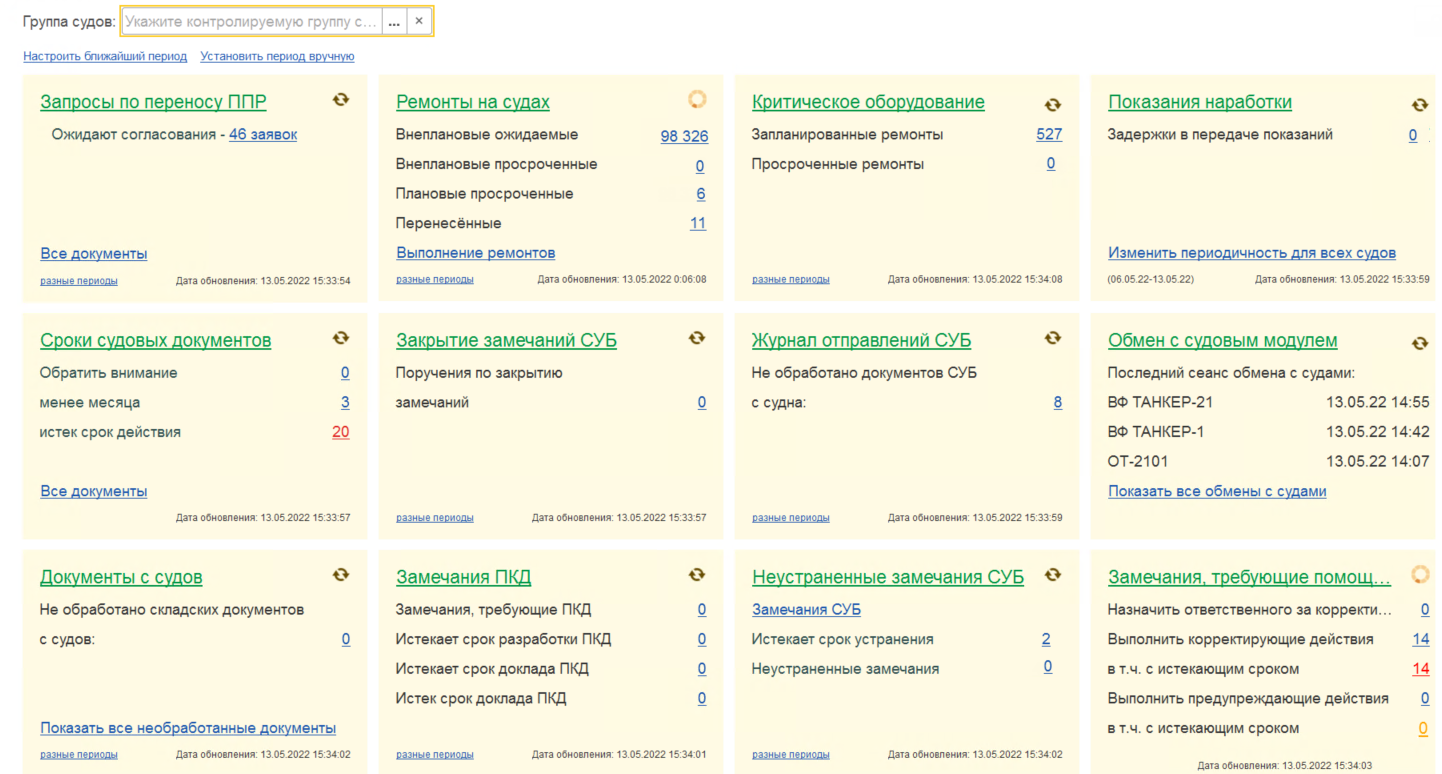
Task: Open Истекает срок устранения value 2
Action: (x=1046, y=639)
